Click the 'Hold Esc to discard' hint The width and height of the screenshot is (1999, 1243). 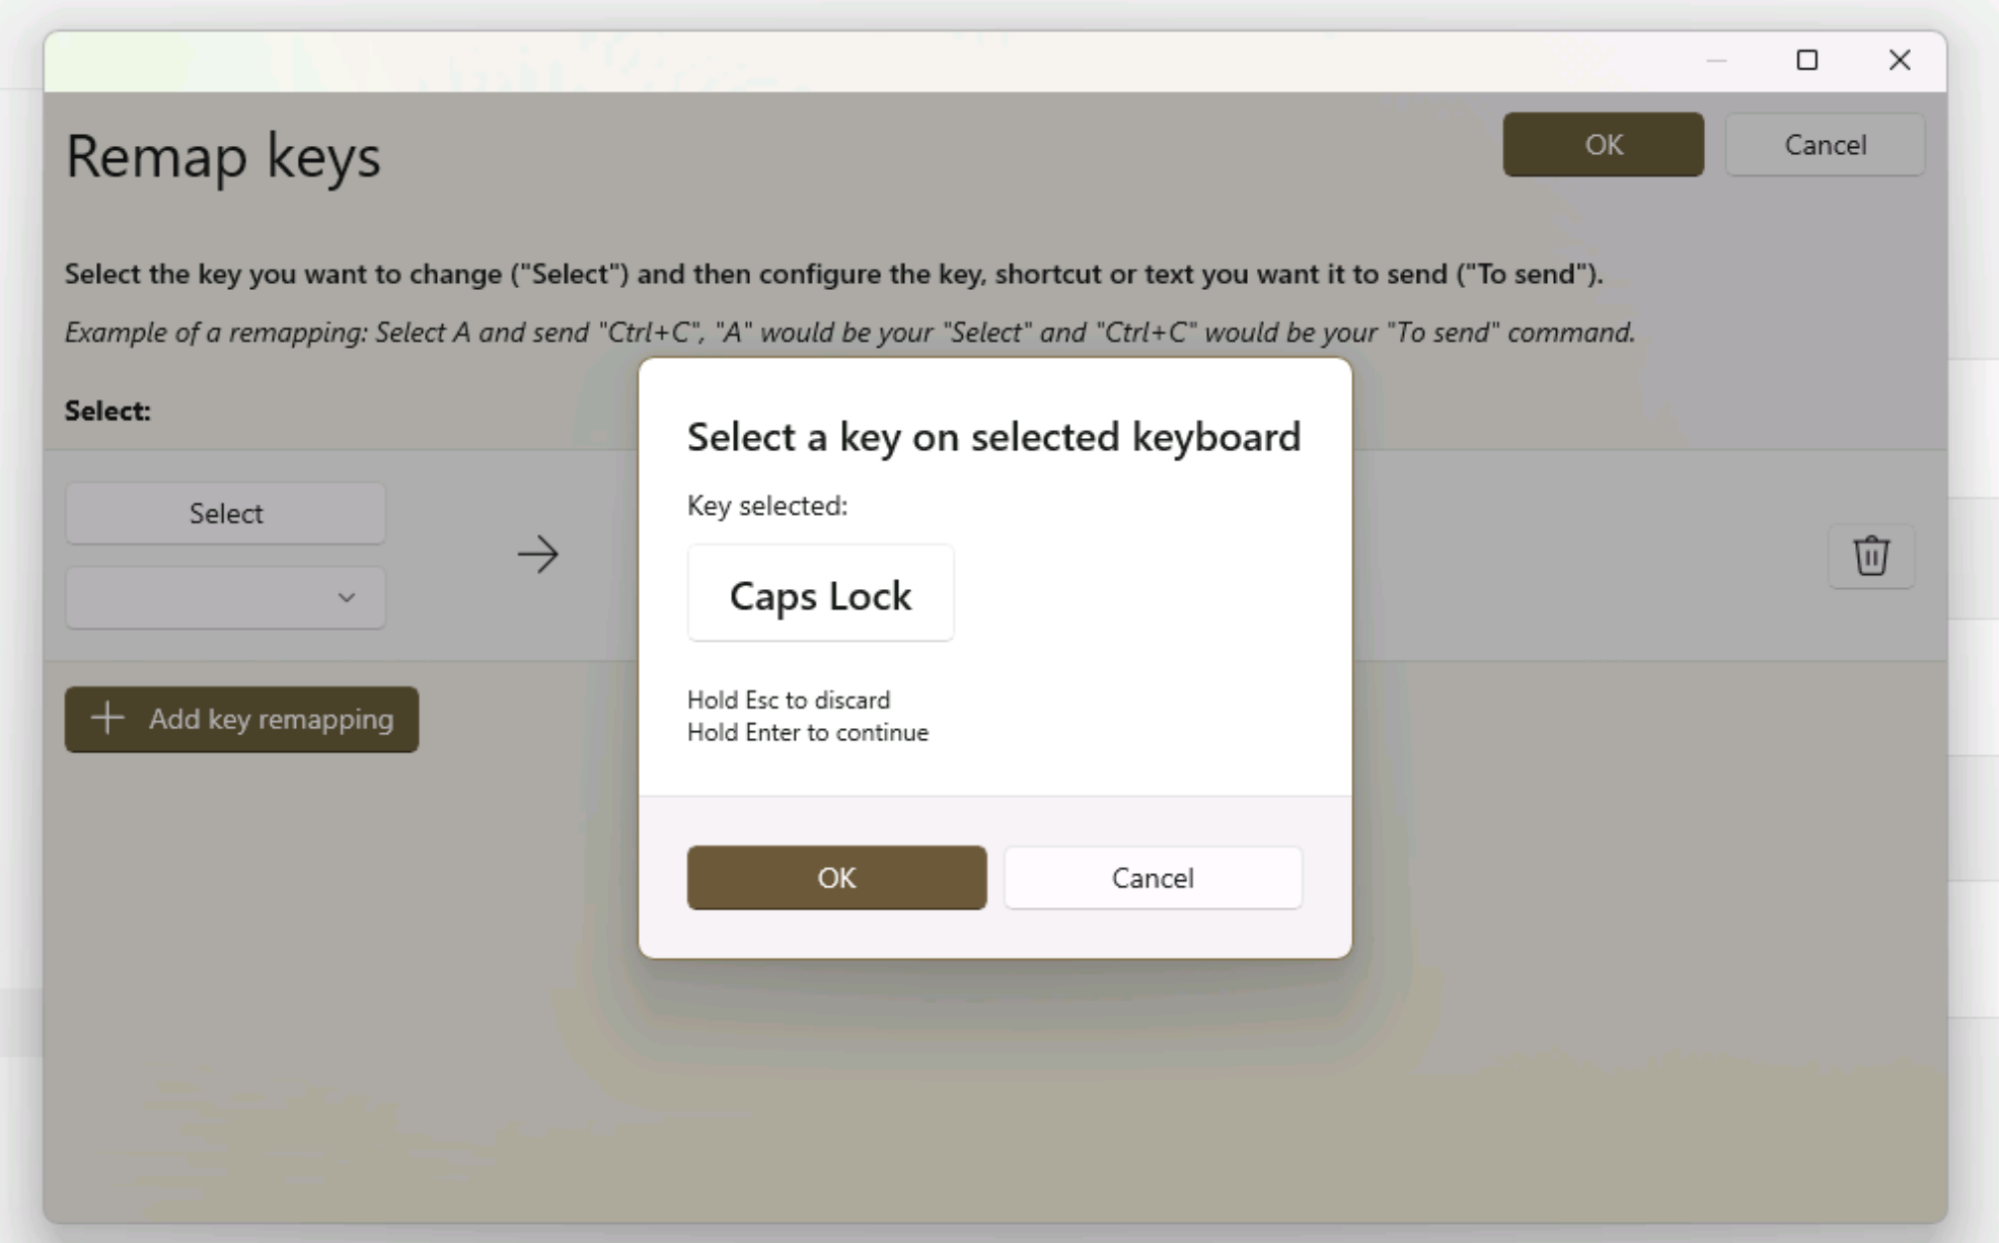click(788, 700)
